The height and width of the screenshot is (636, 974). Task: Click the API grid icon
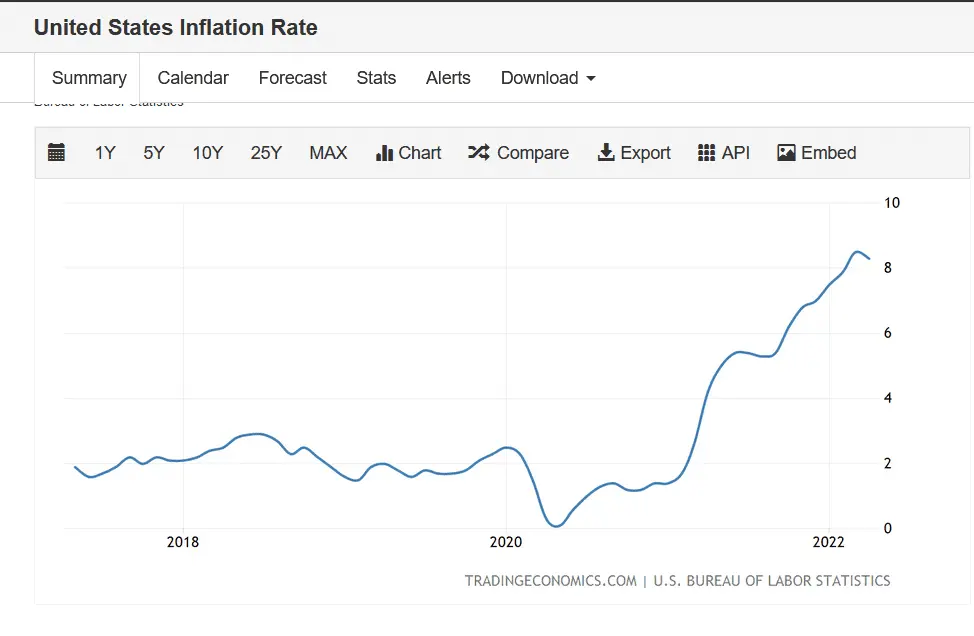[706, 153]
